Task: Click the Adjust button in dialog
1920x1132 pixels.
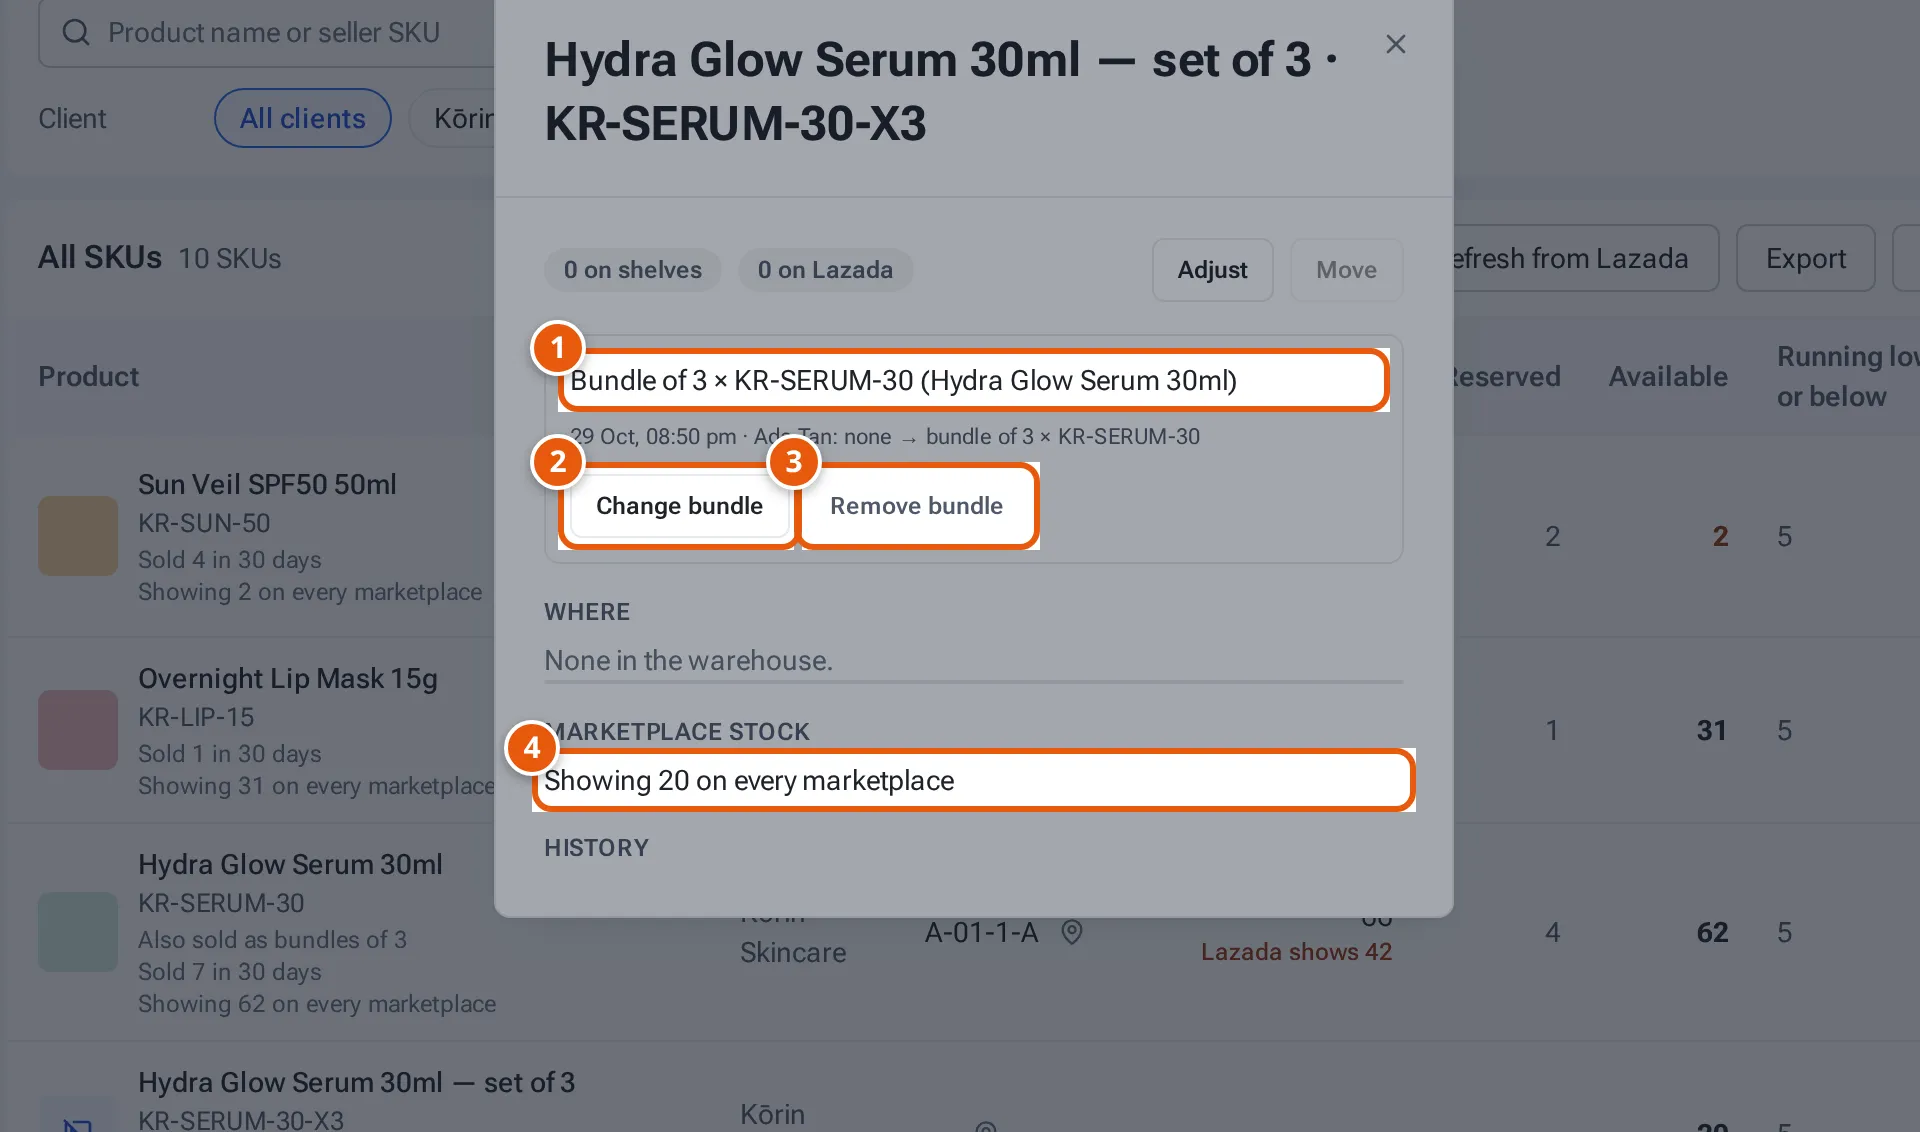Action: (x=1212, y=270)
